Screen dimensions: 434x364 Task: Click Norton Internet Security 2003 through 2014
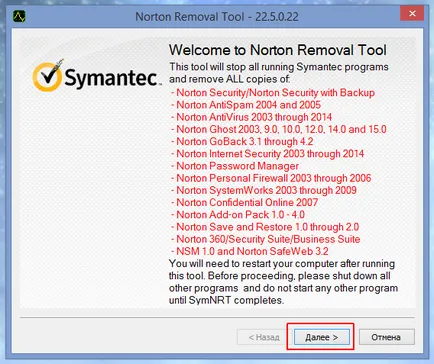pos(267,154)
